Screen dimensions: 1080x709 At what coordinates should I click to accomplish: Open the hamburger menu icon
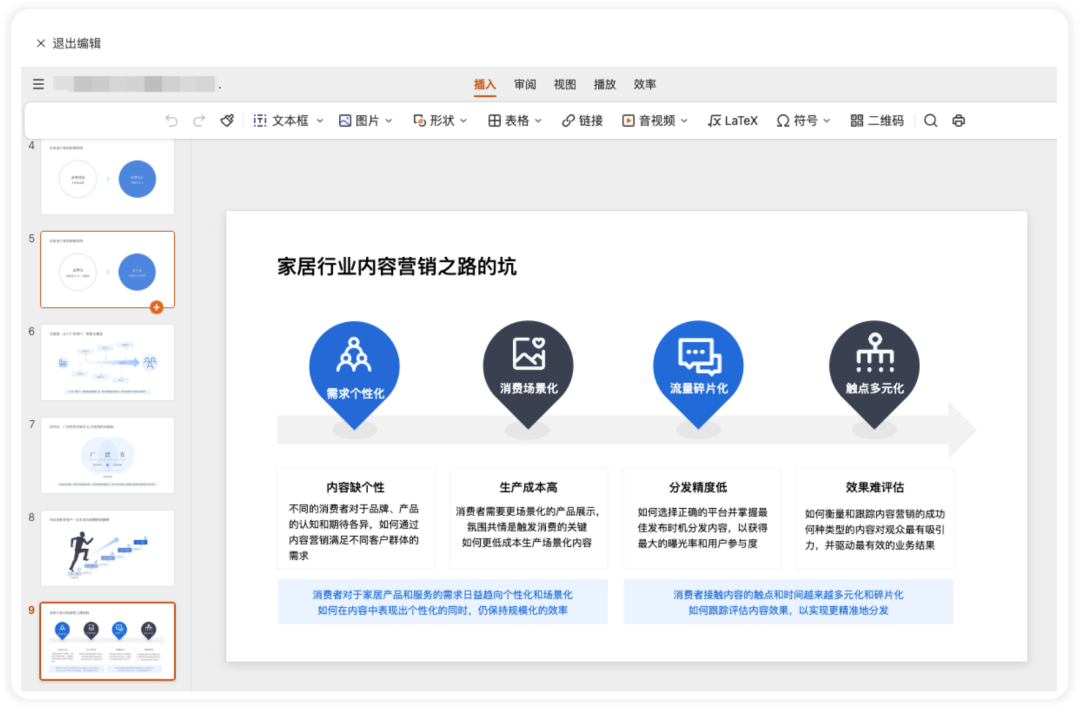(x=39, y=84)
